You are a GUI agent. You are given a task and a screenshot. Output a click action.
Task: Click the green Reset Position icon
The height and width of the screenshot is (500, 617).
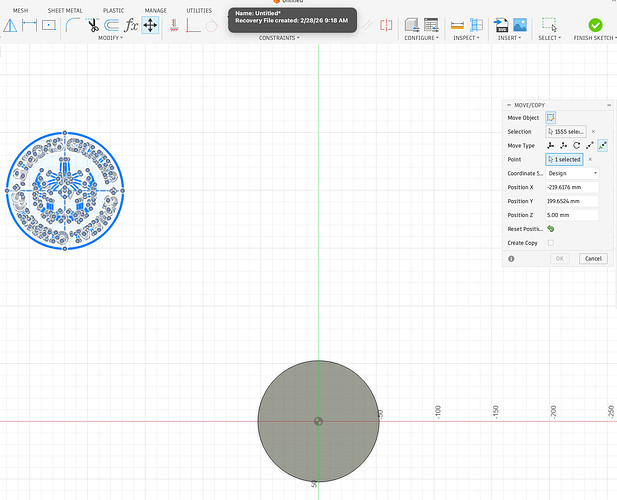tap(551, 229)
